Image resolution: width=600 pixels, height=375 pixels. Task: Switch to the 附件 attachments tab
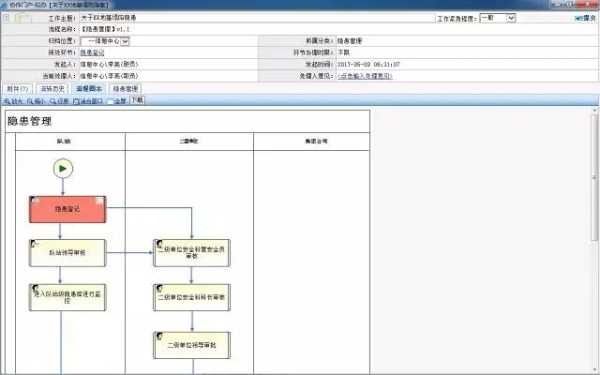tap(17, 89)
